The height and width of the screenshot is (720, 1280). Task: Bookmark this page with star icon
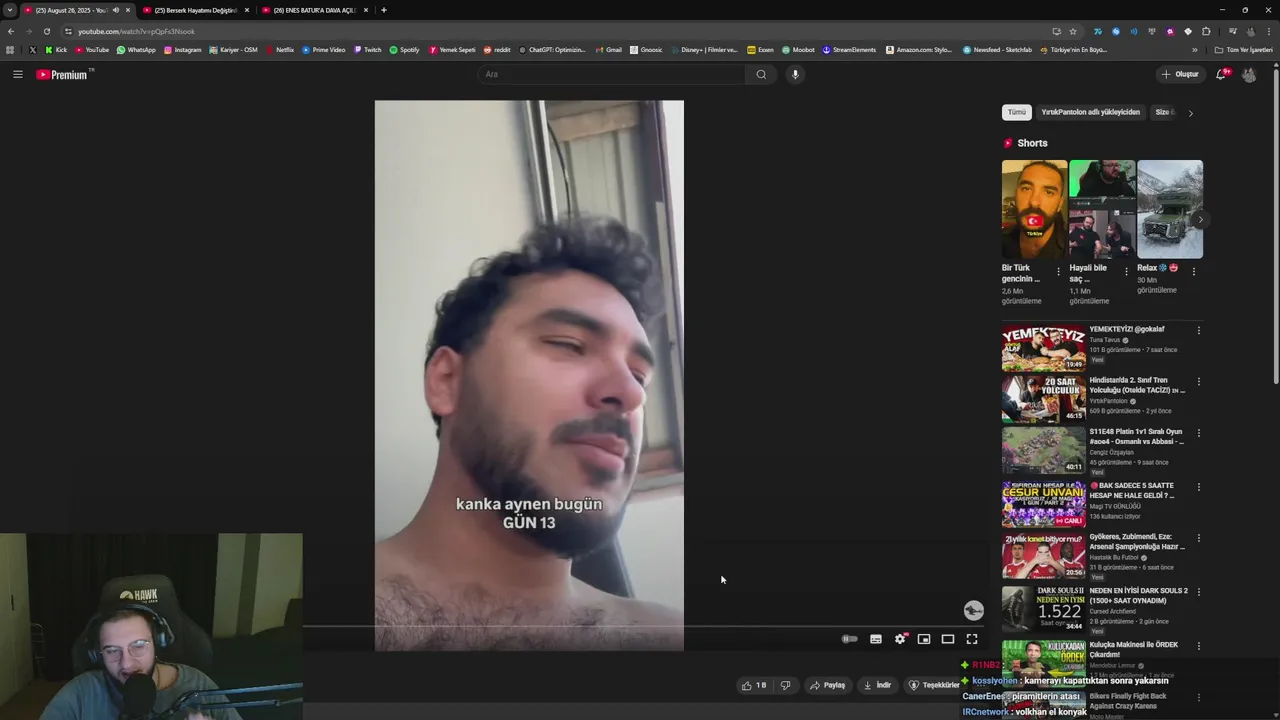click(x=1073, y=31)
